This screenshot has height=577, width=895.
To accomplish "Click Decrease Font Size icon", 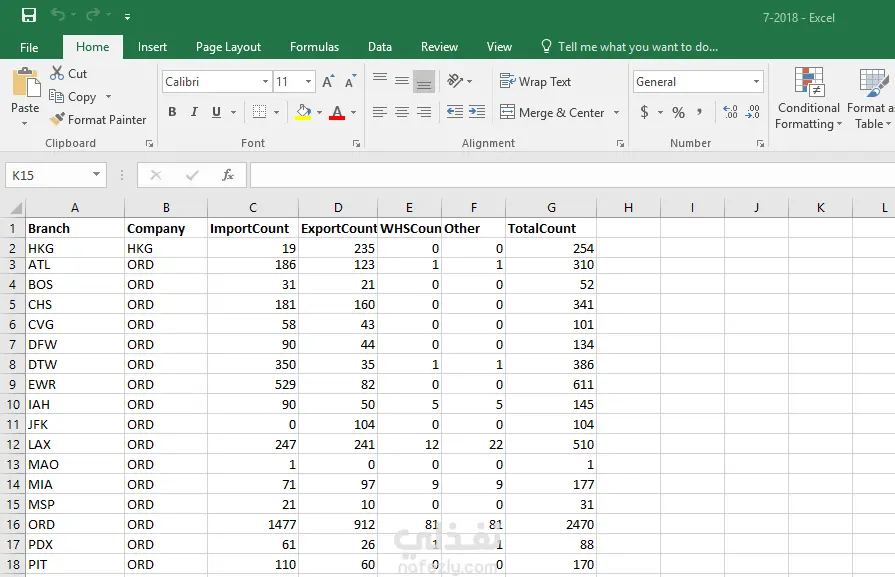I will (350, 82).
